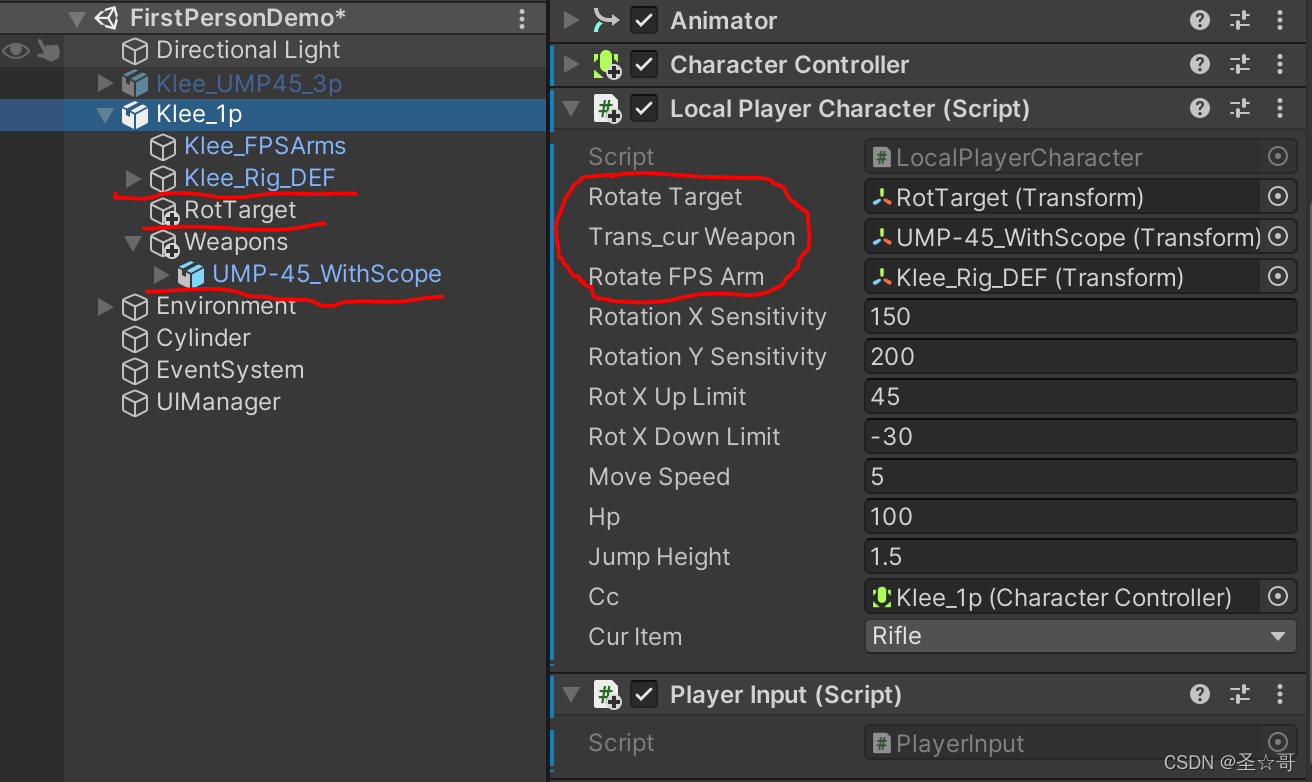Open object picker for Cc field

1277,597
